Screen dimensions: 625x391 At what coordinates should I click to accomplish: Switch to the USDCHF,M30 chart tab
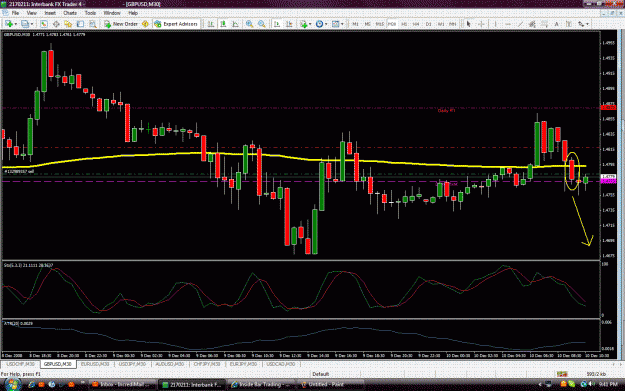coord(21,364)
